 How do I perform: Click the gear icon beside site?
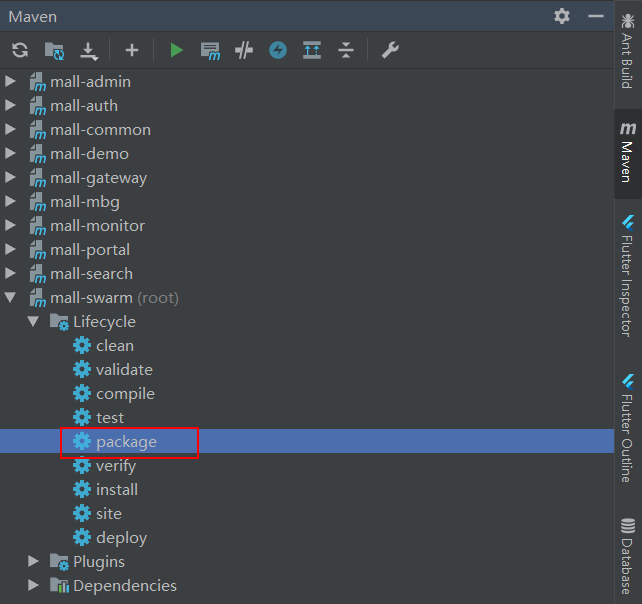click(x=82, y=514)
